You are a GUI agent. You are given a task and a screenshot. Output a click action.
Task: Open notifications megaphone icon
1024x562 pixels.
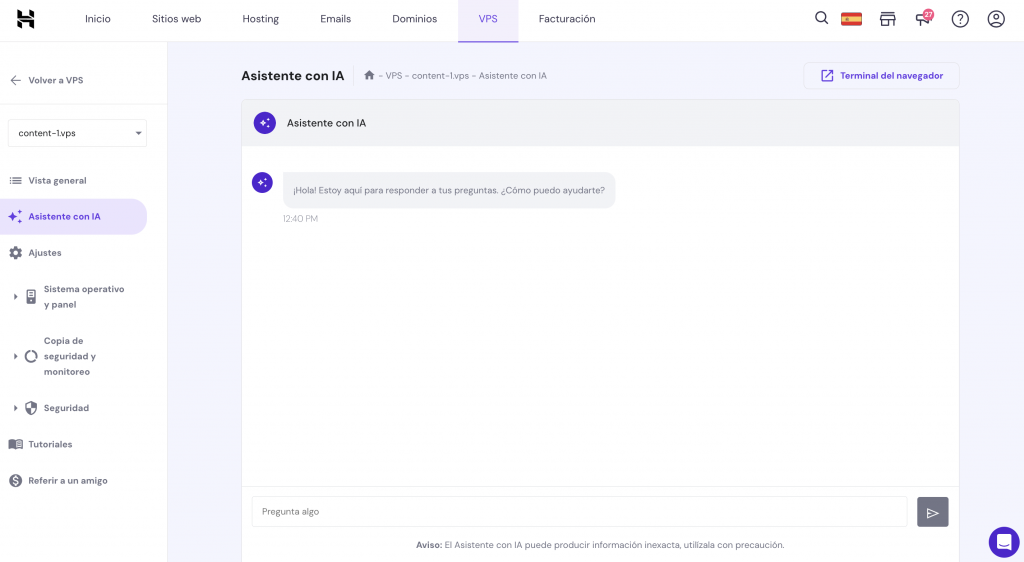pos(923,19)
